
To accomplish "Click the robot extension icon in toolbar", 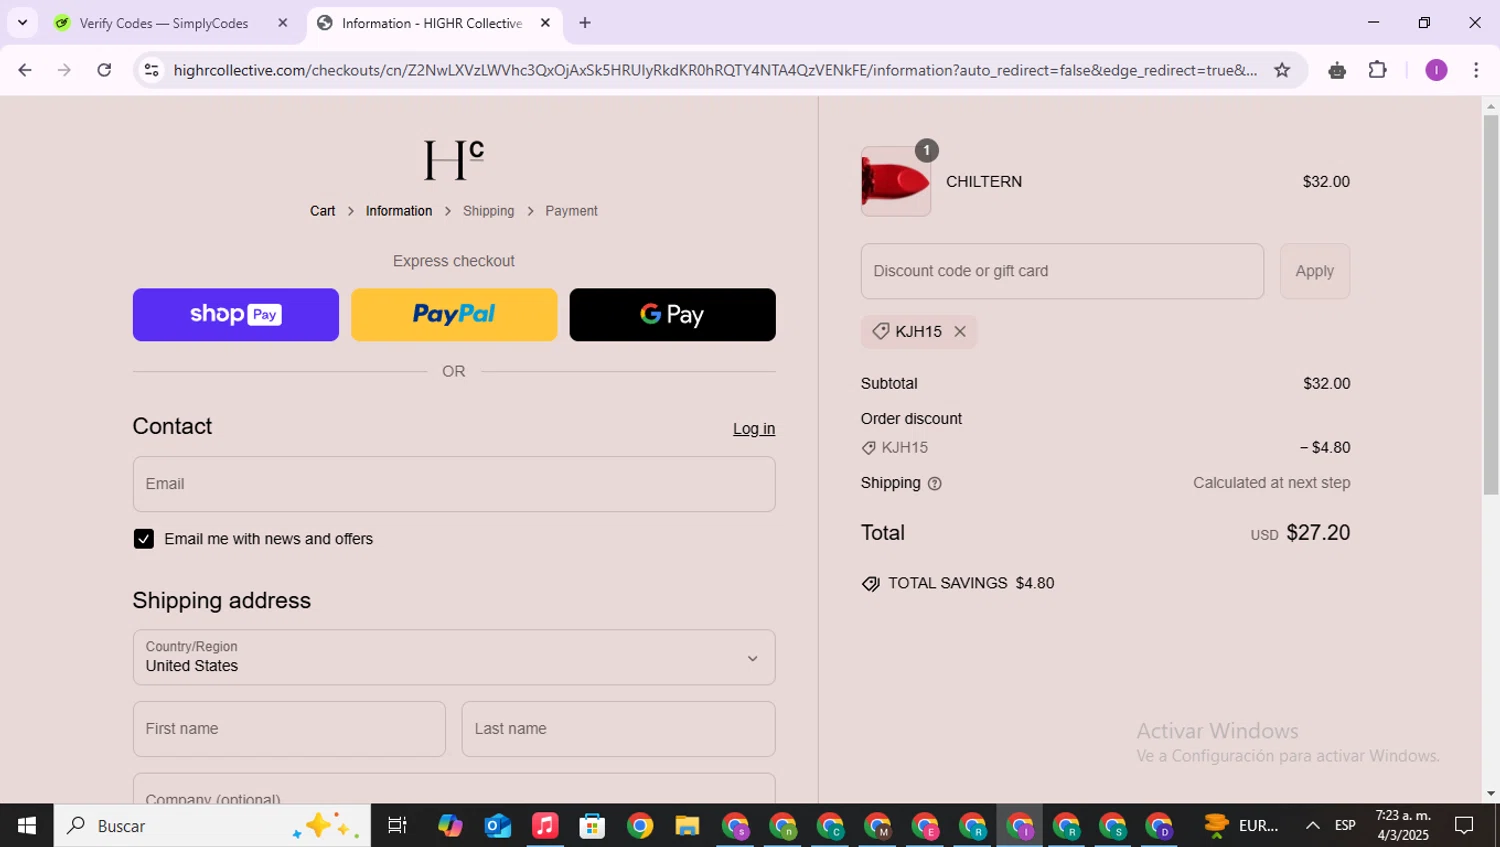I will (x=1337, y=70).
